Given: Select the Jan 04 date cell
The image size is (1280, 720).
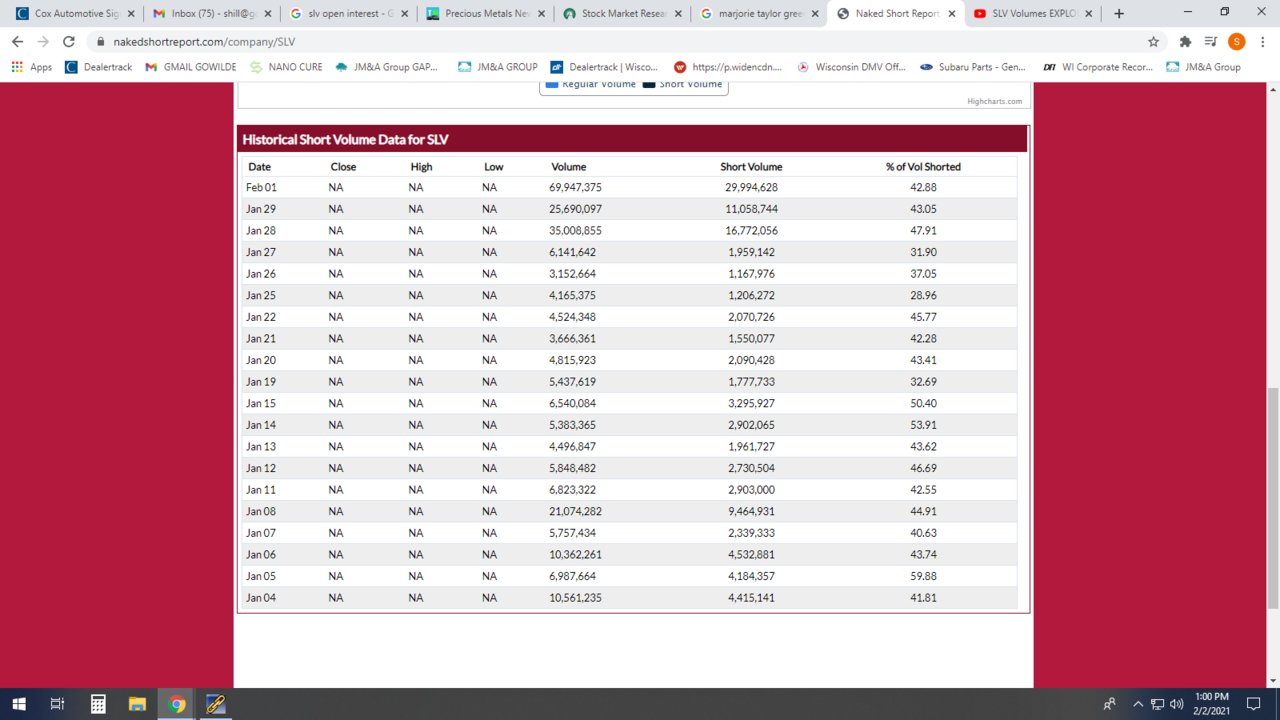Looking at the screenshot, I should coord(261,598).
